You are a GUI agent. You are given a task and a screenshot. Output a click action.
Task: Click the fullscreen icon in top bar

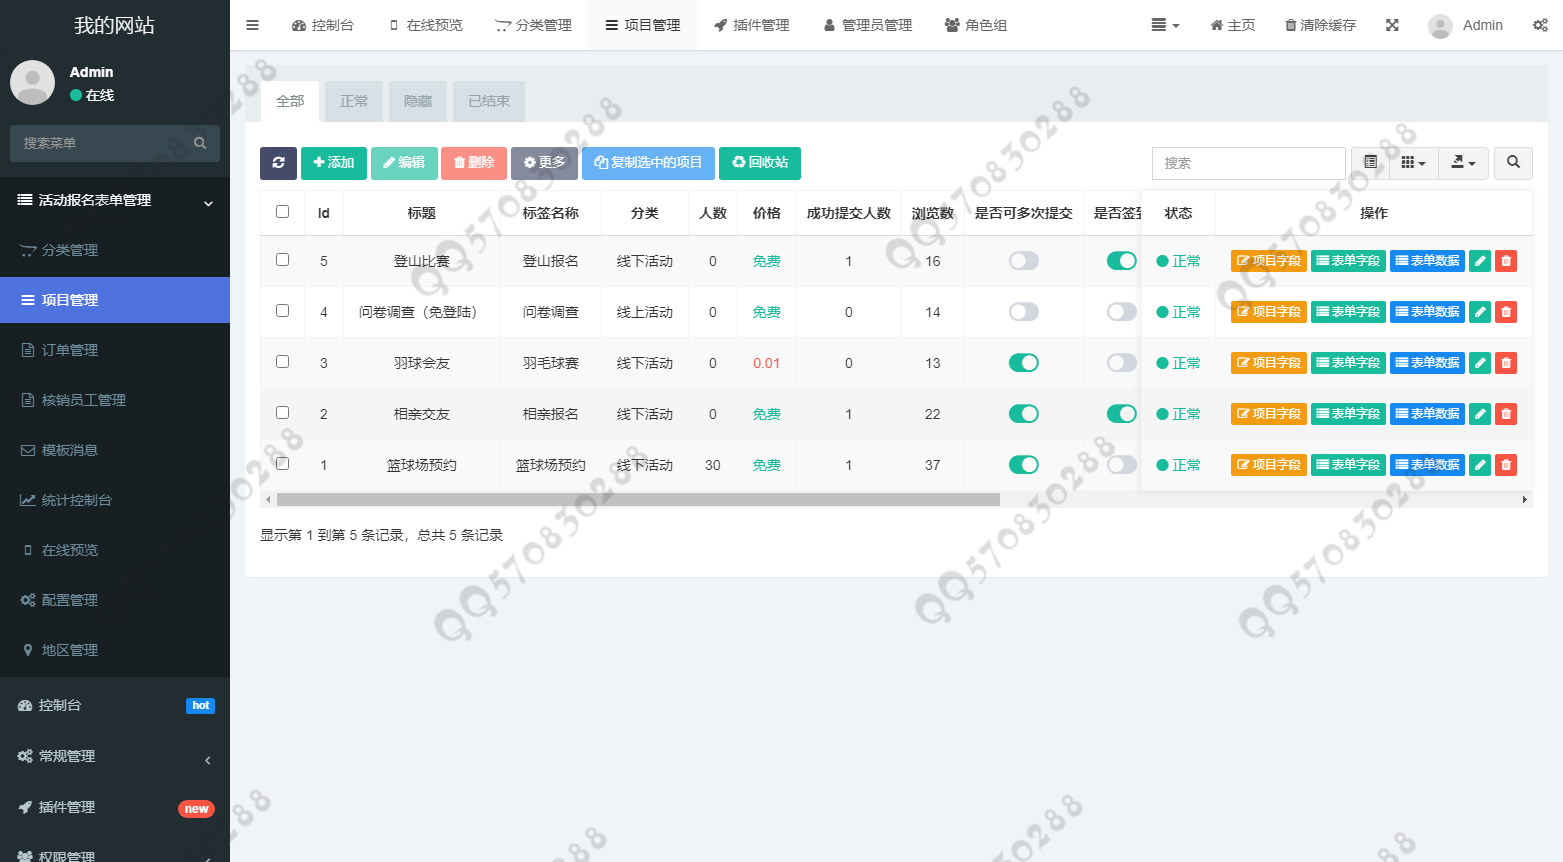click(1392, 25)
